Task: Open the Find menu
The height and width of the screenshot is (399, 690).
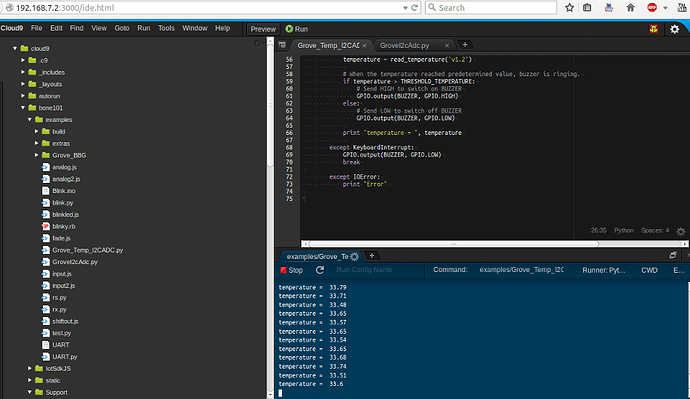Action: 77,28
